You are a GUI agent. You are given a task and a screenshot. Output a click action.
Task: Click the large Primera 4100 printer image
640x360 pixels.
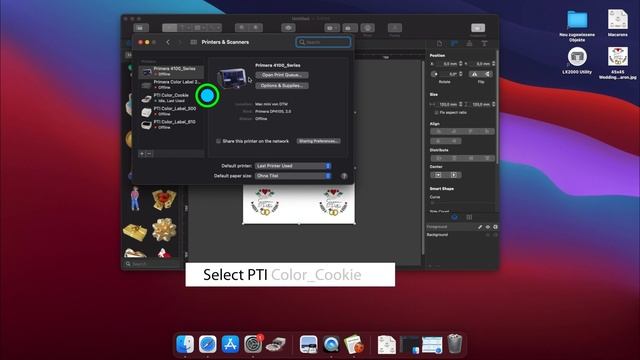232,78
